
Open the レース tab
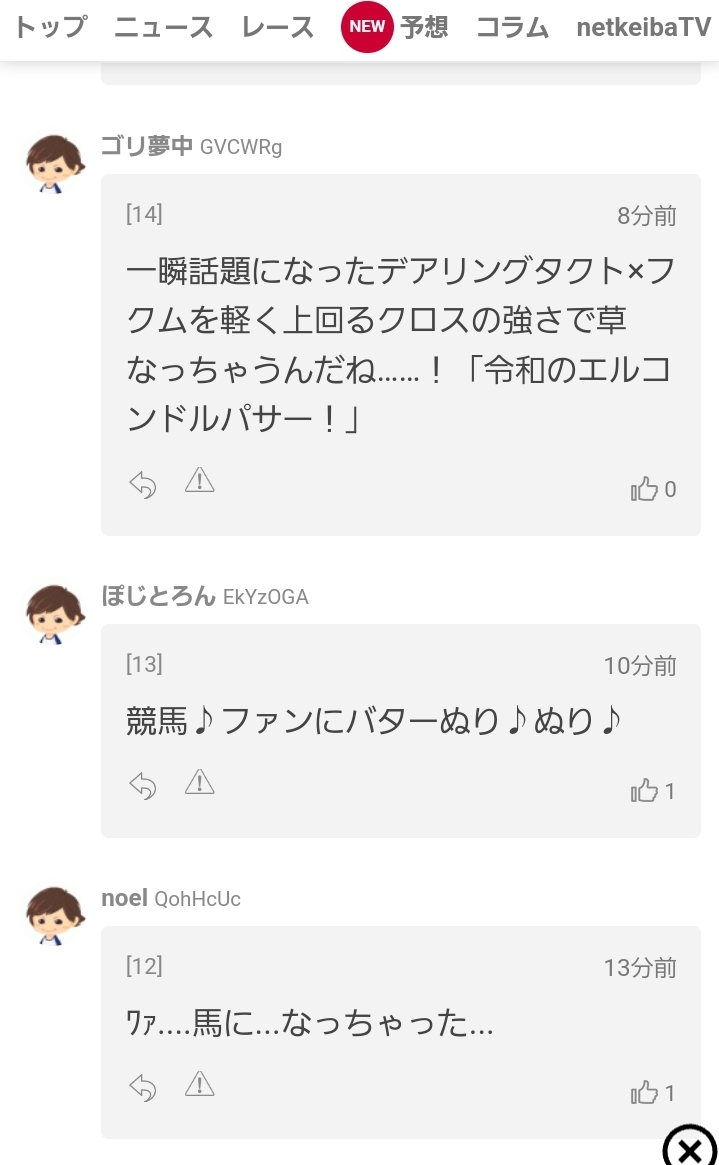coord(277,27)
